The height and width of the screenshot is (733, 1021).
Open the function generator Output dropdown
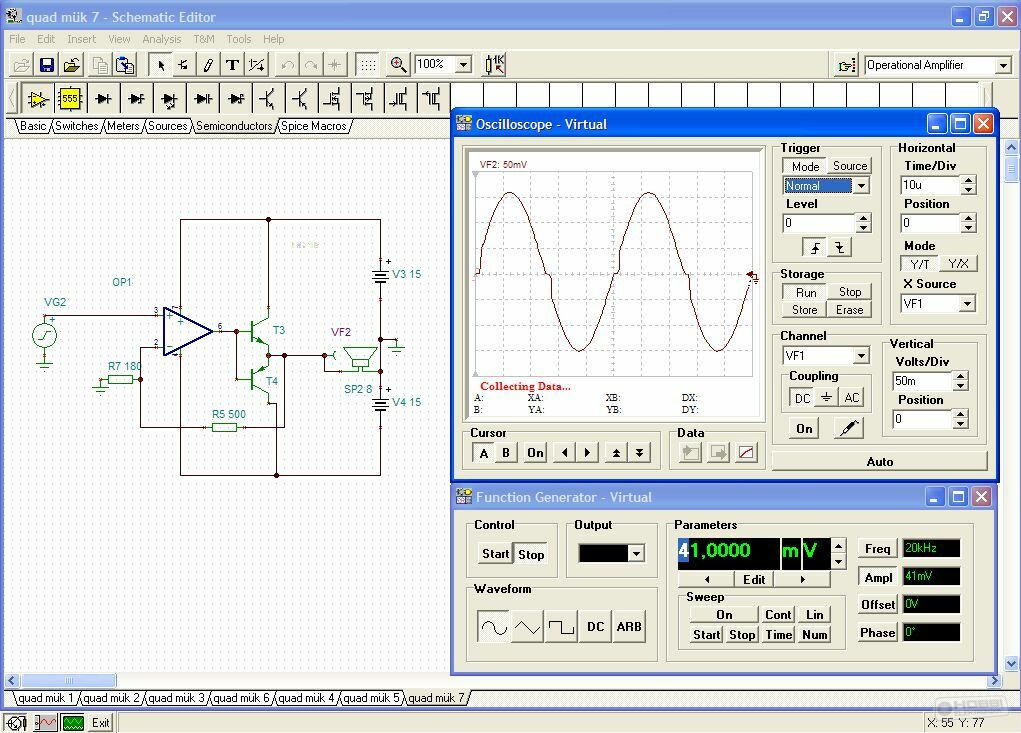635,554
